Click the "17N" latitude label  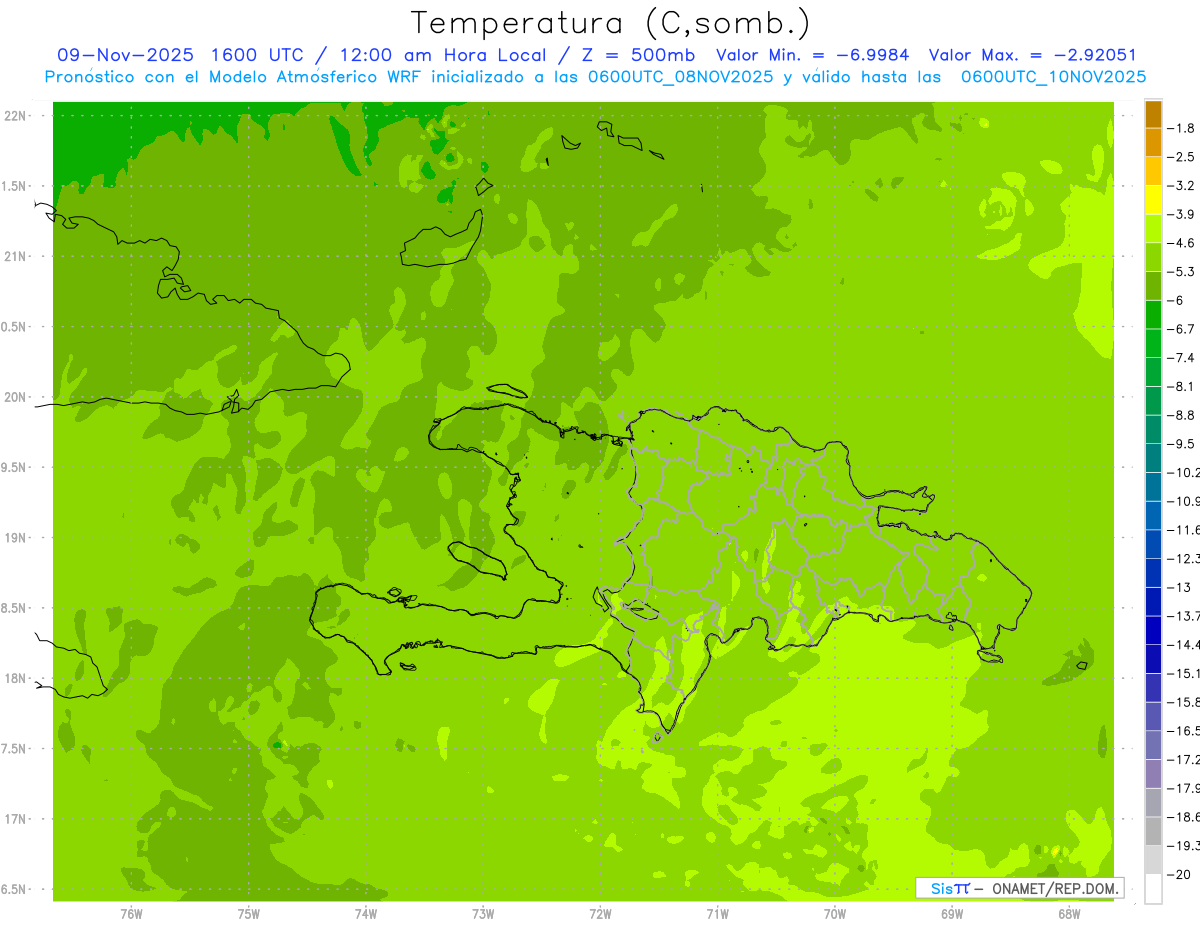[x=14, y=819]
